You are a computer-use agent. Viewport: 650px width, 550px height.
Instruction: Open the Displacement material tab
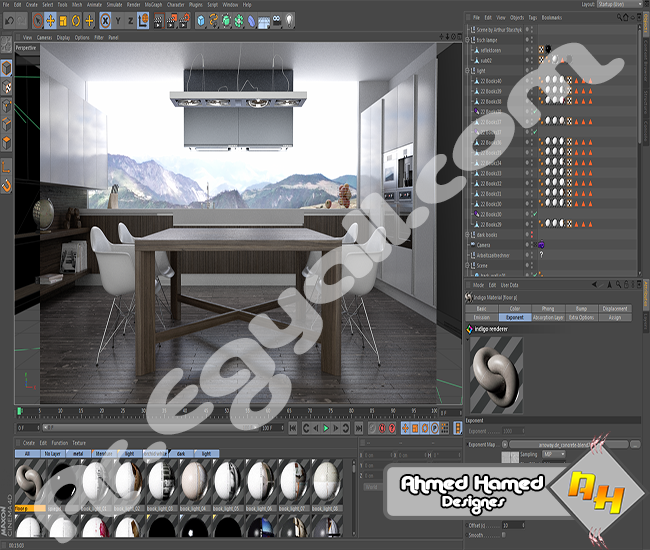(615, 308)
